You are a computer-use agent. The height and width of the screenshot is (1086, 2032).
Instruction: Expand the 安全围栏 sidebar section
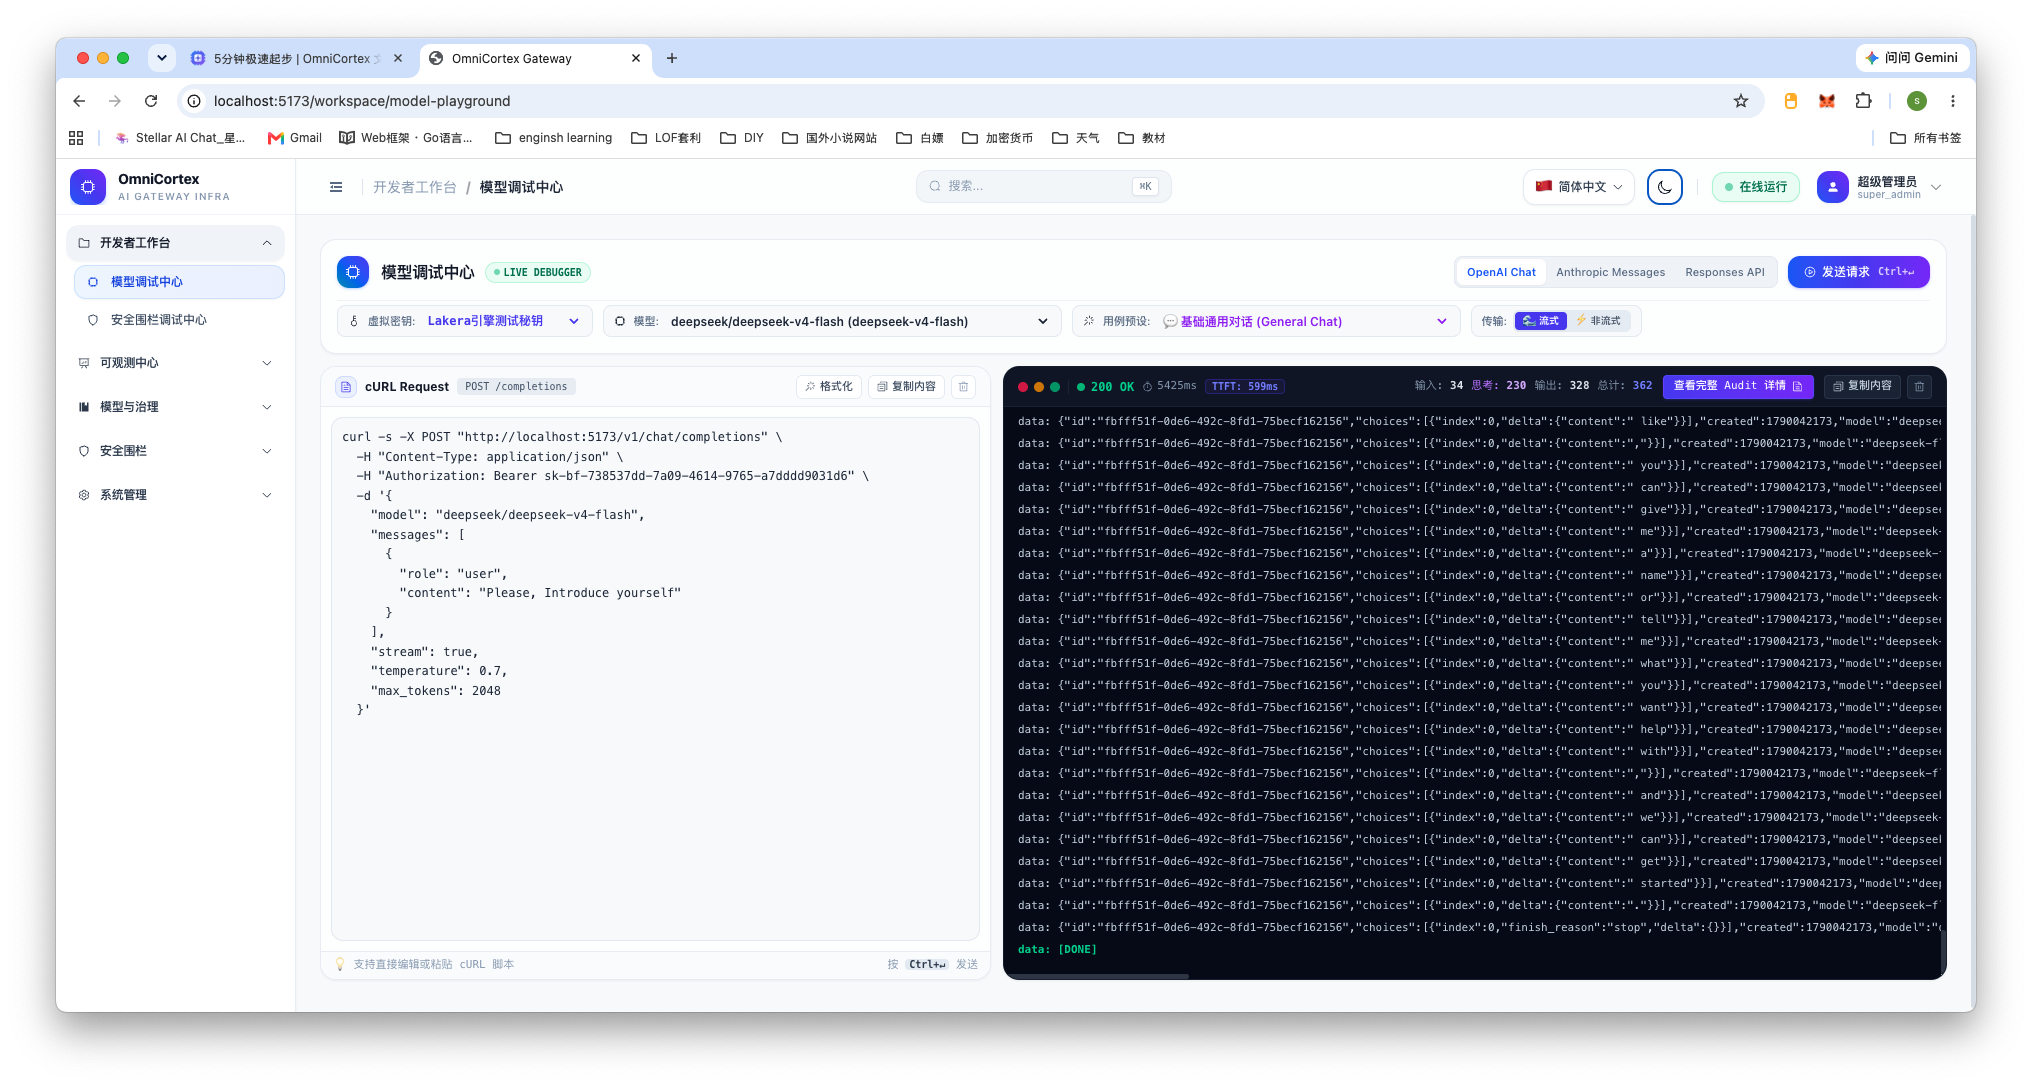(176, 451)
